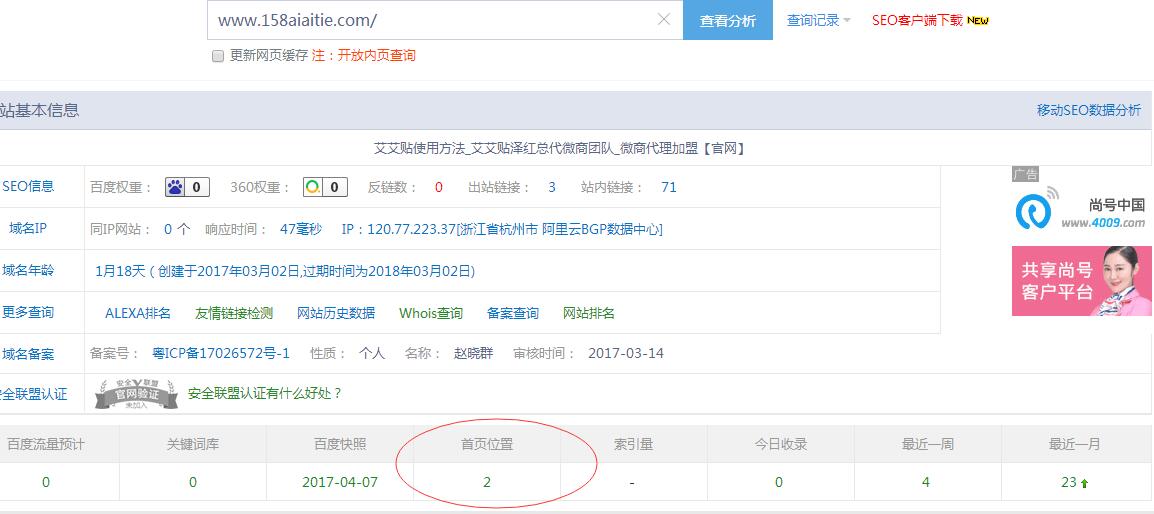Select the SEO信息 row label
The image size is (1154, 514).
28,186
